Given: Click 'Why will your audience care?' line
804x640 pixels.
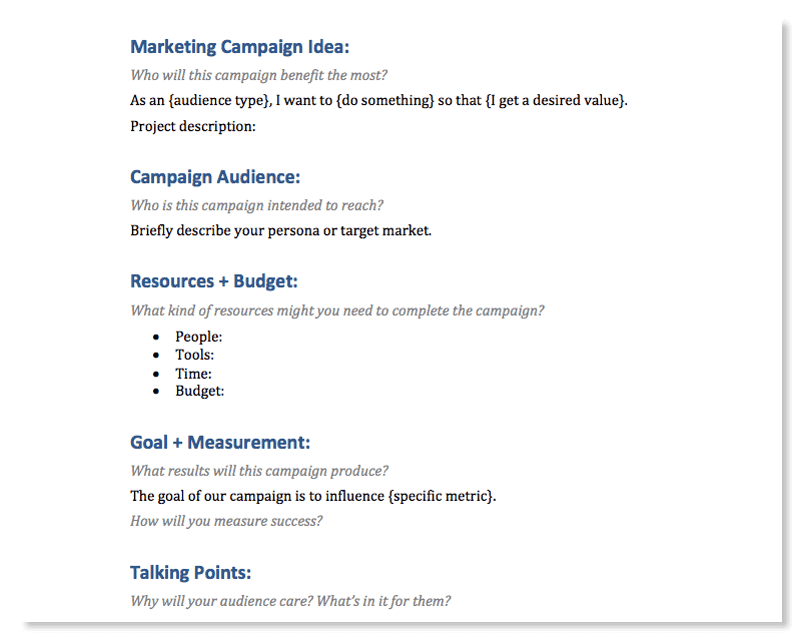Looking at the screenshot, I should (x=290, y=601).
